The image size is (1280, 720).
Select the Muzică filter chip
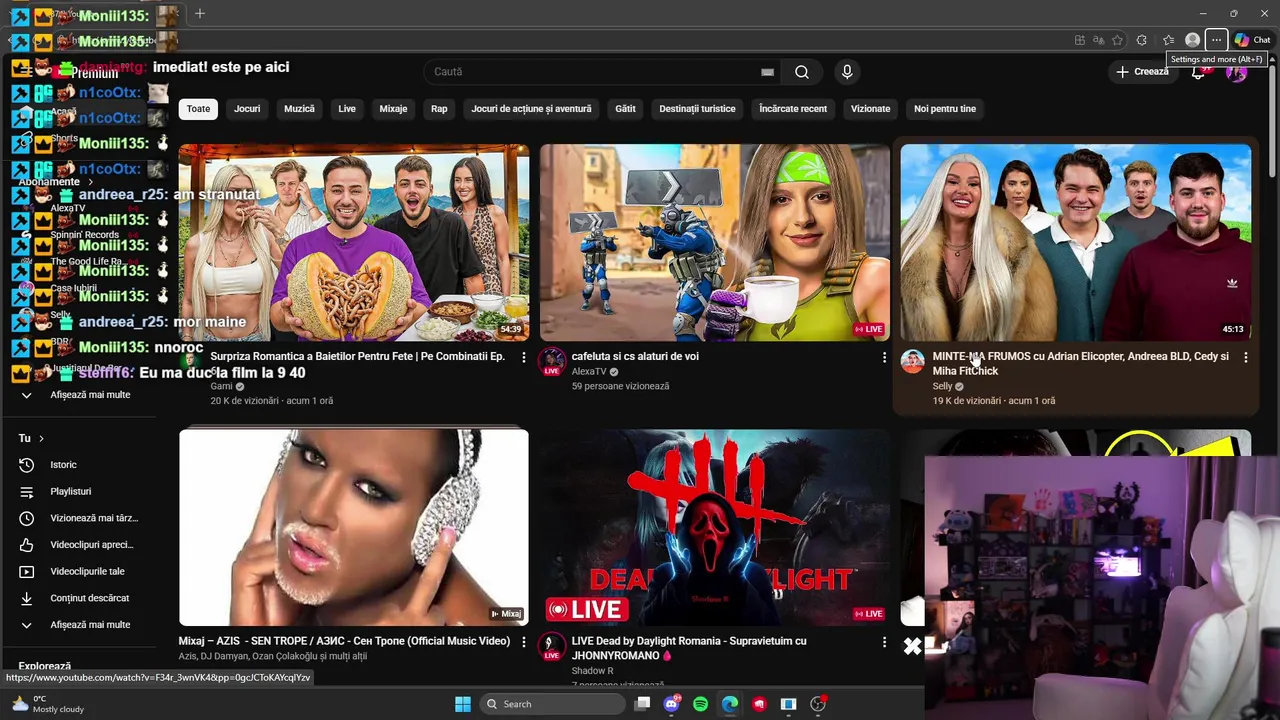[299, 109]
